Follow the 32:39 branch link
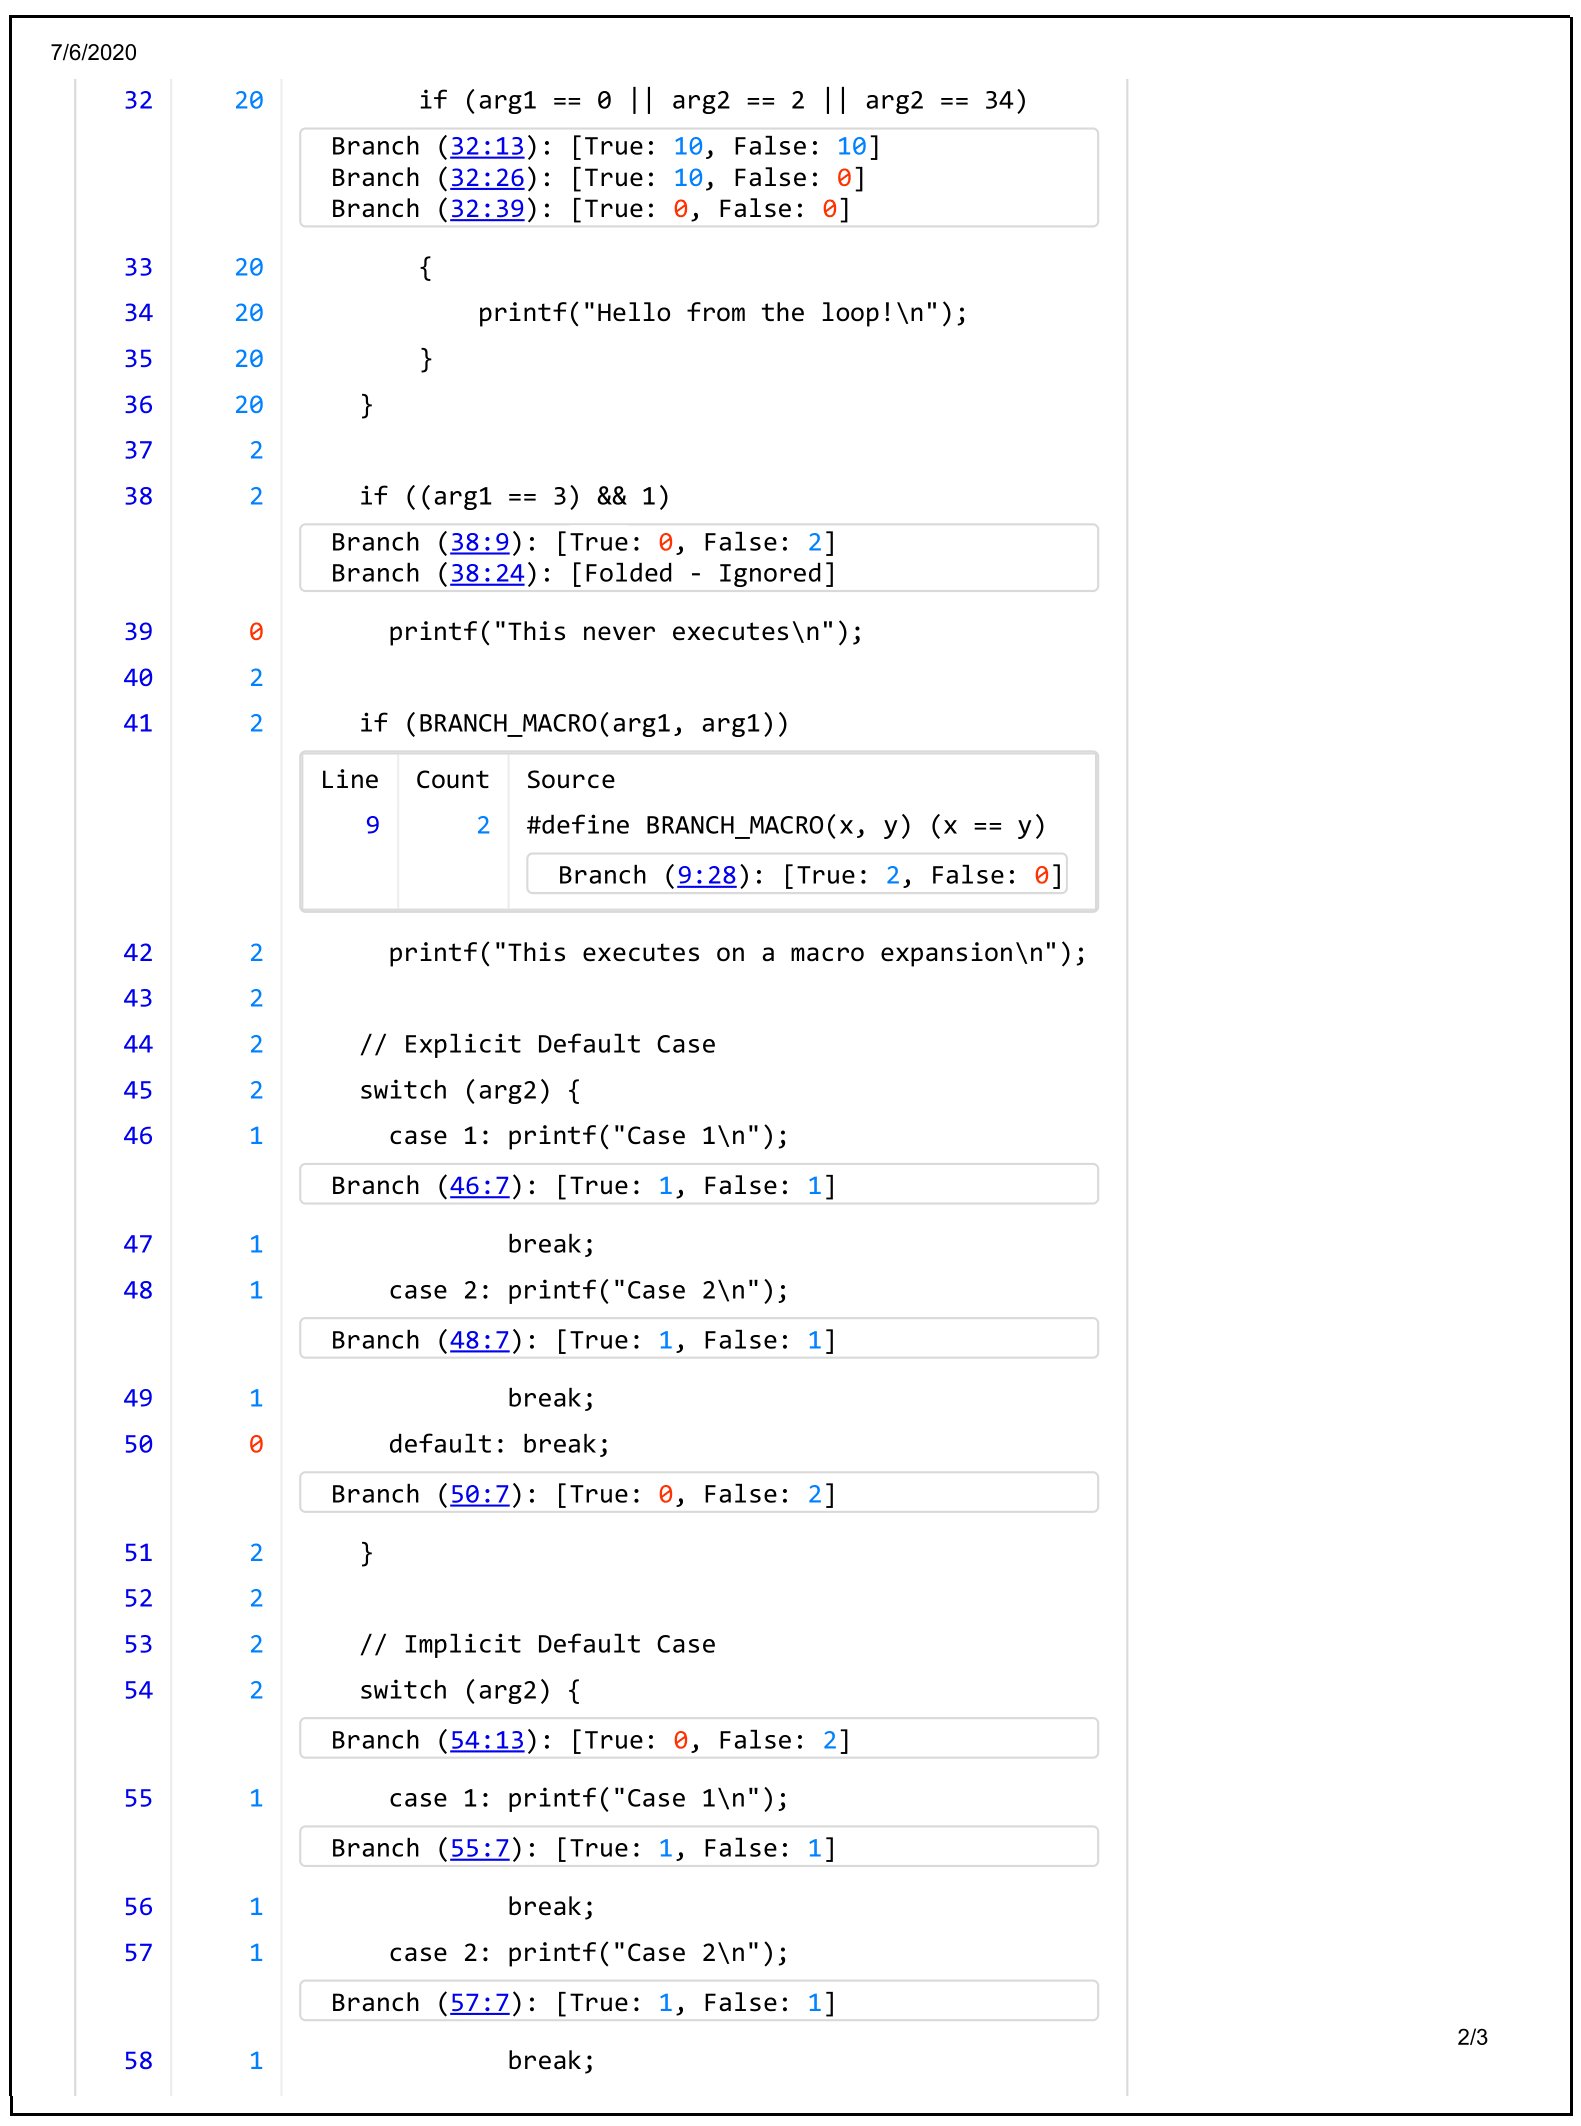Image resolution: width=1581 pixels, height=2126 pixels. 486,209
